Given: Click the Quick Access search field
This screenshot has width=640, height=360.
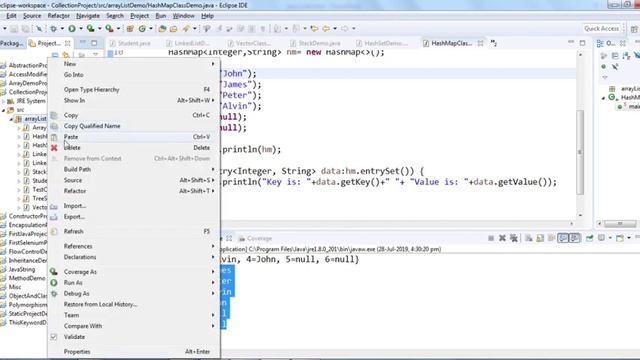Looking at the screenshot, I should (601, 28).
